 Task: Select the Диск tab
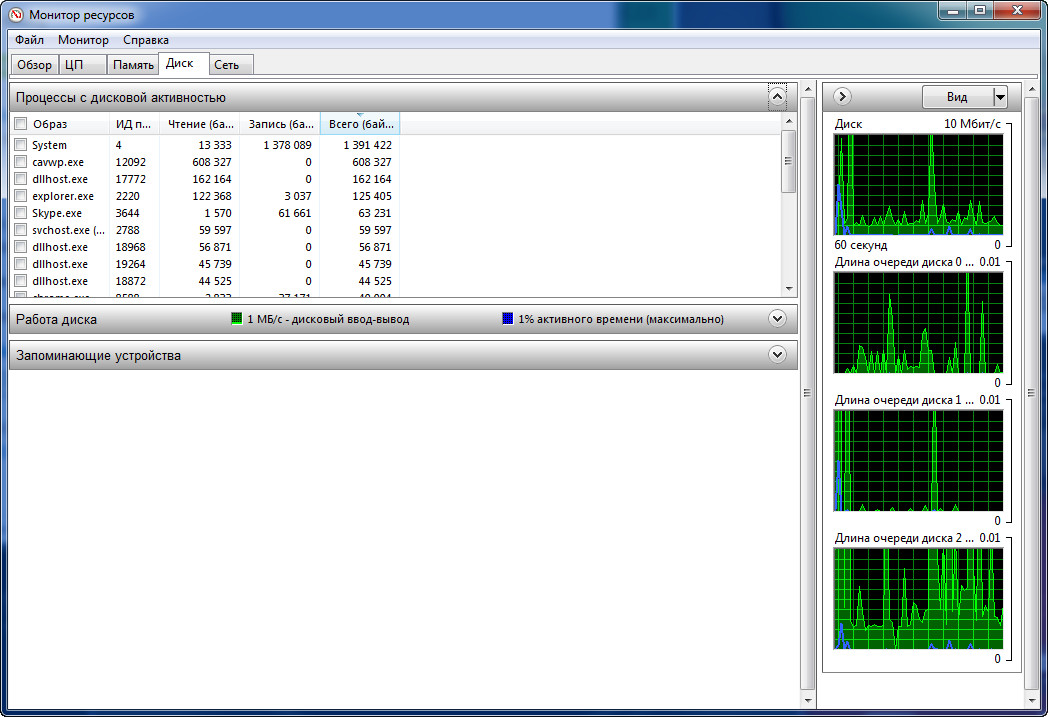(x=184, y=63)
